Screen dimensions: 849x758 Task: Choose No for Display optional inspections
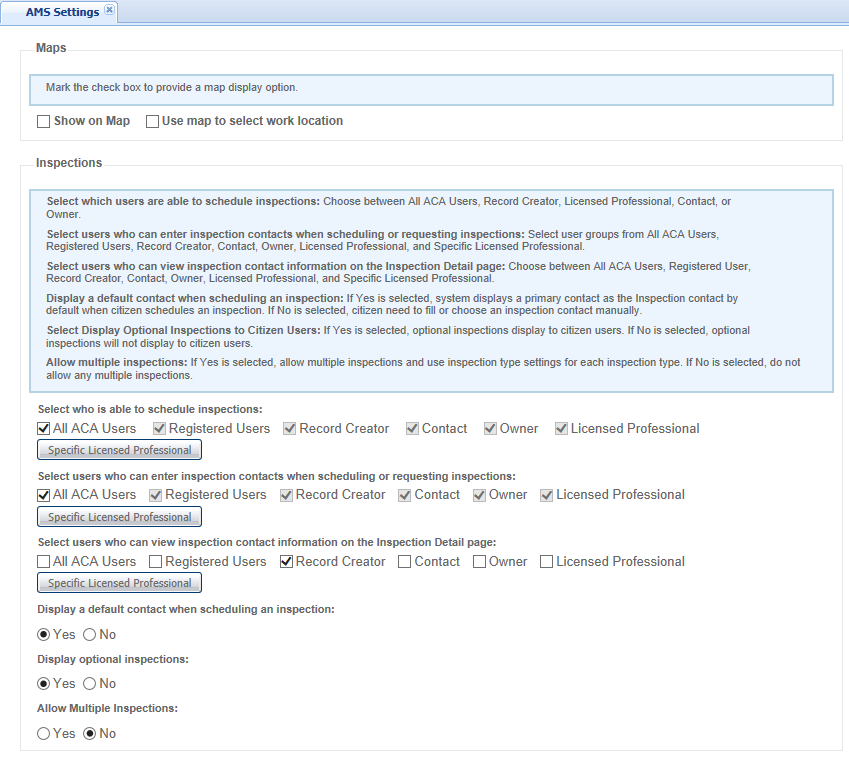pos(90,684)
